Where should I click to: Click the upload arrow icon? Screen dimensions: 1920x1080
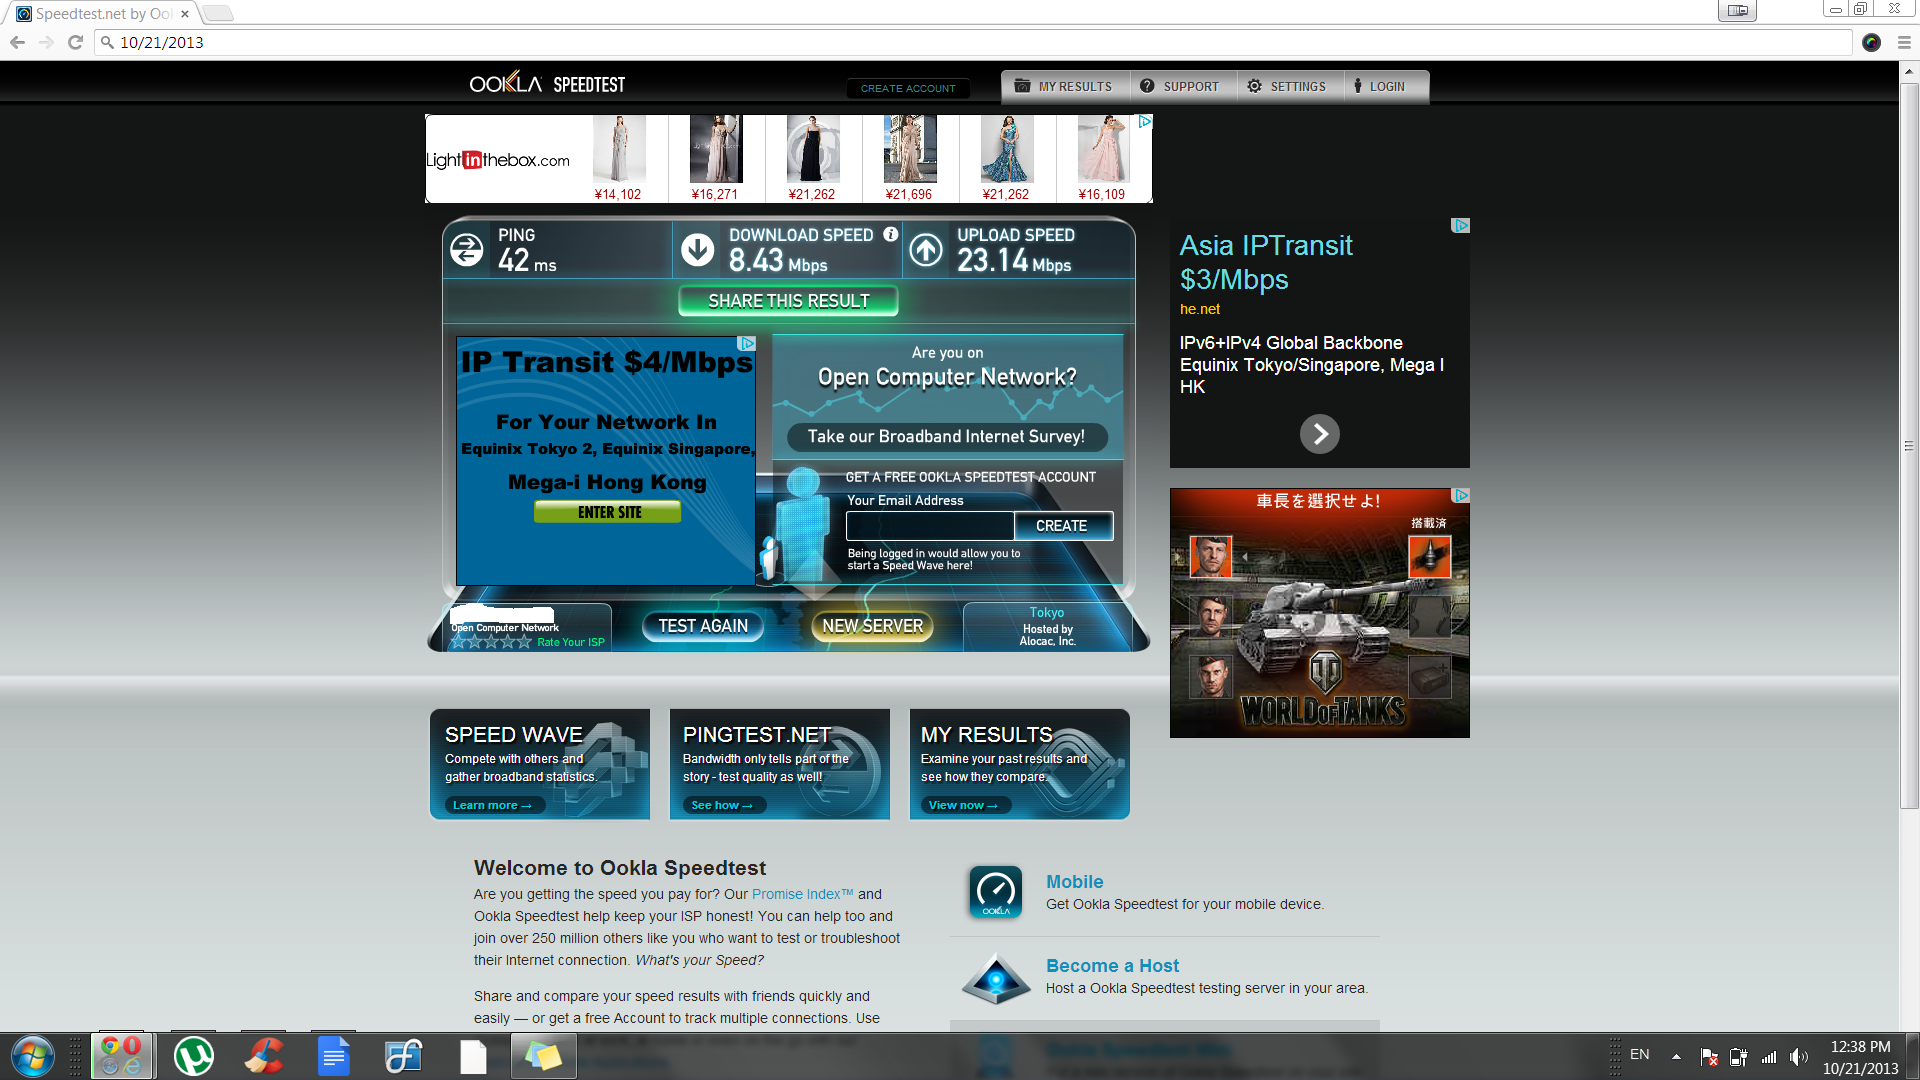pyautogui.click(x=926, y=249)
